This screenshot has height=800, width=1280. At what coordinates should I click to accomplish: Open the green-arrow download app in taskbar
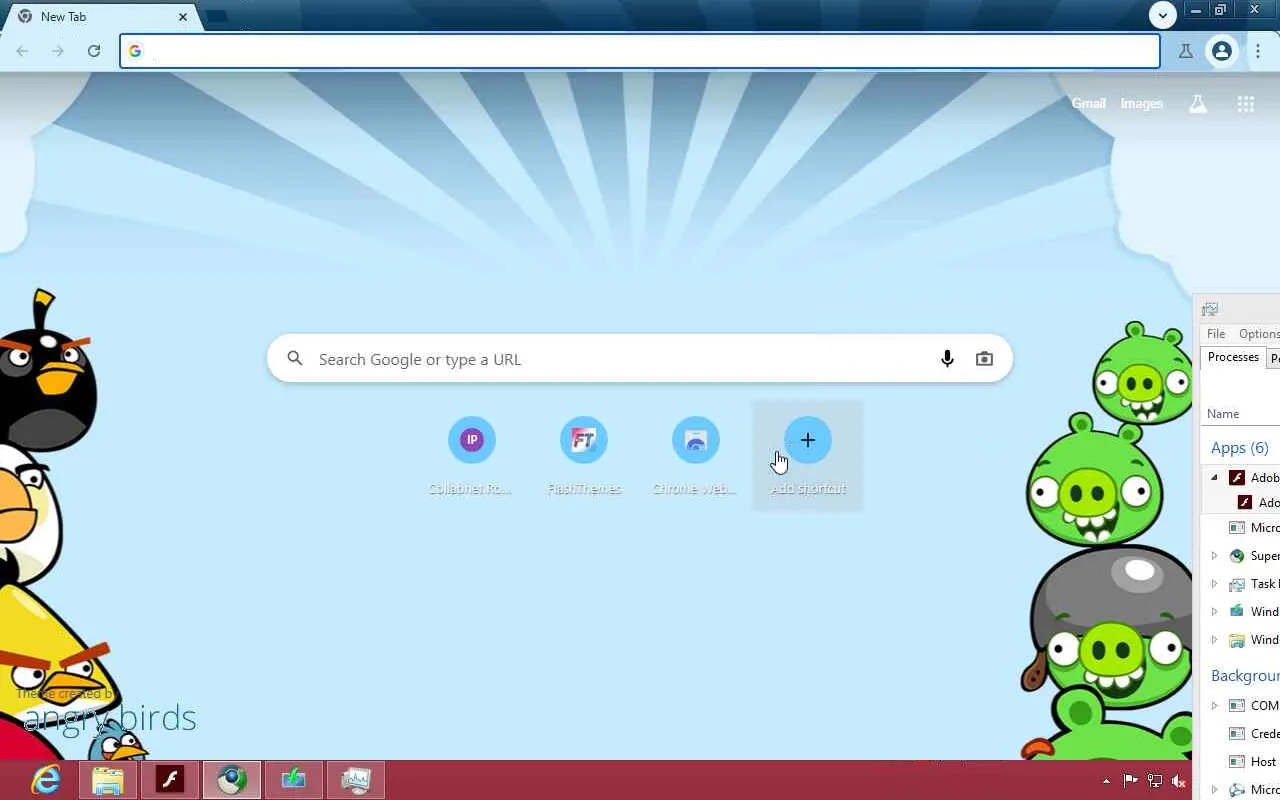pyautogui.click(x=293, y=779)
